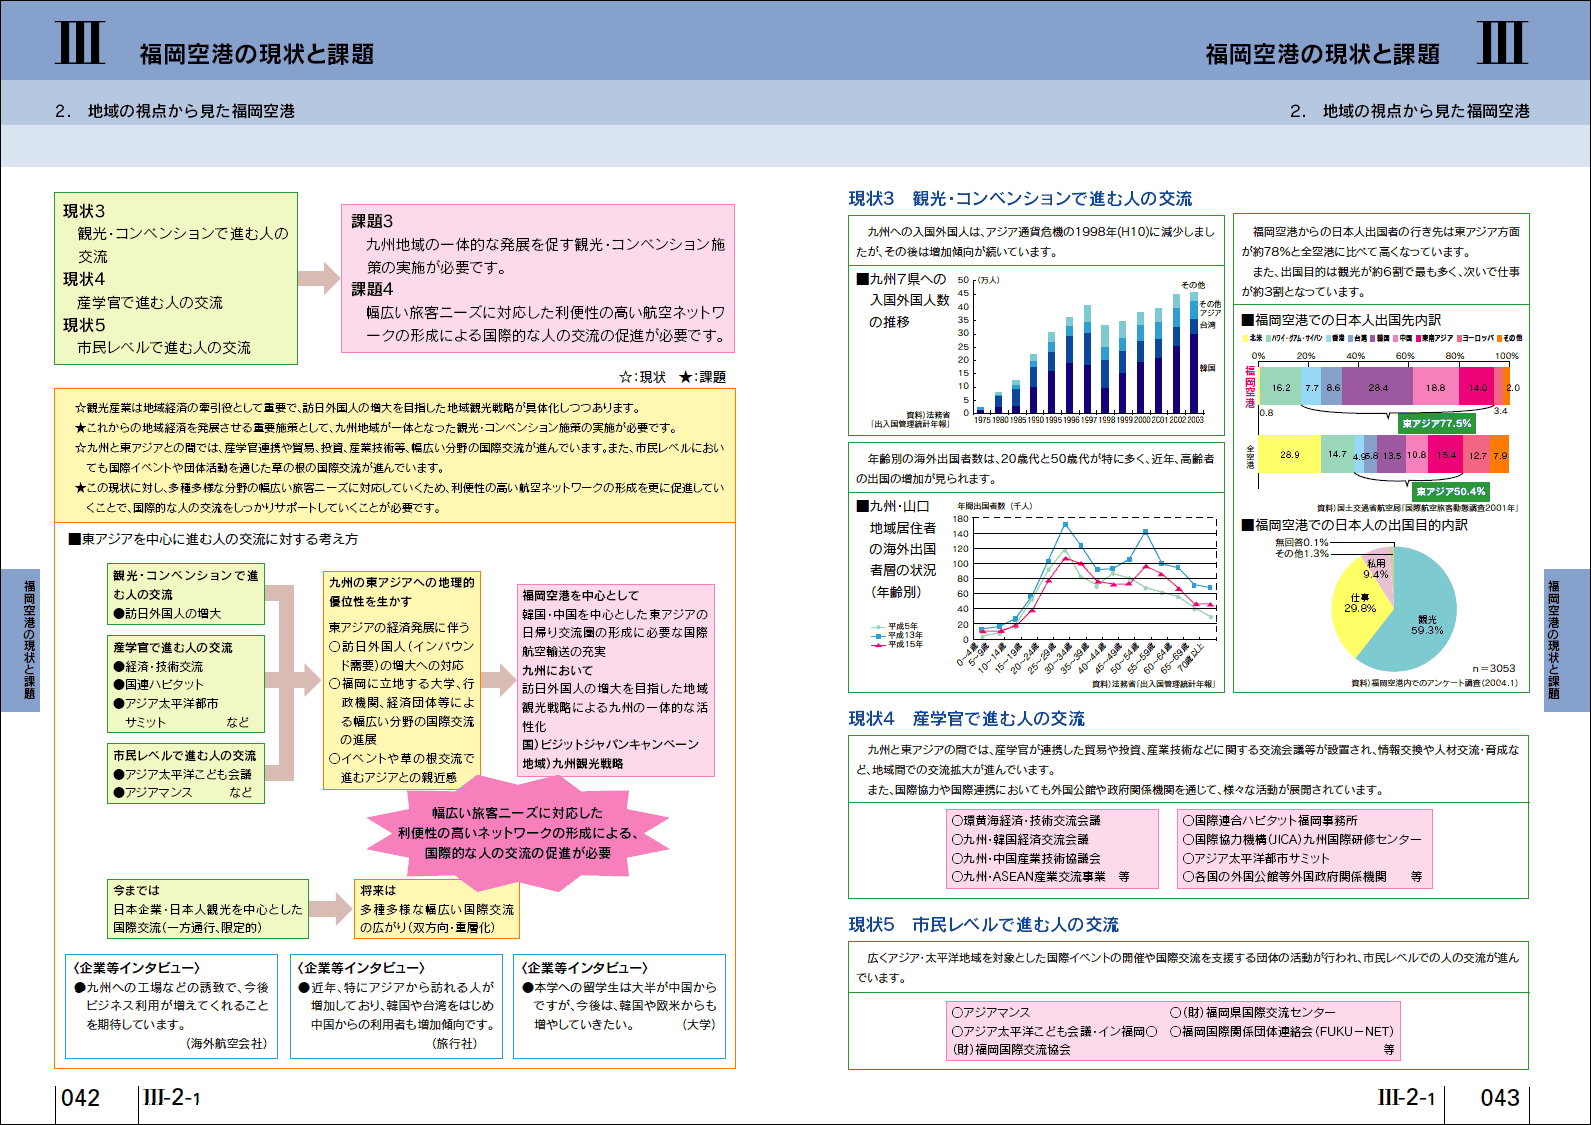Select blue heading 現状5 市民レベルで進む人の交流
Viewport: 1591px width, 1125px height.
(983, 925)
